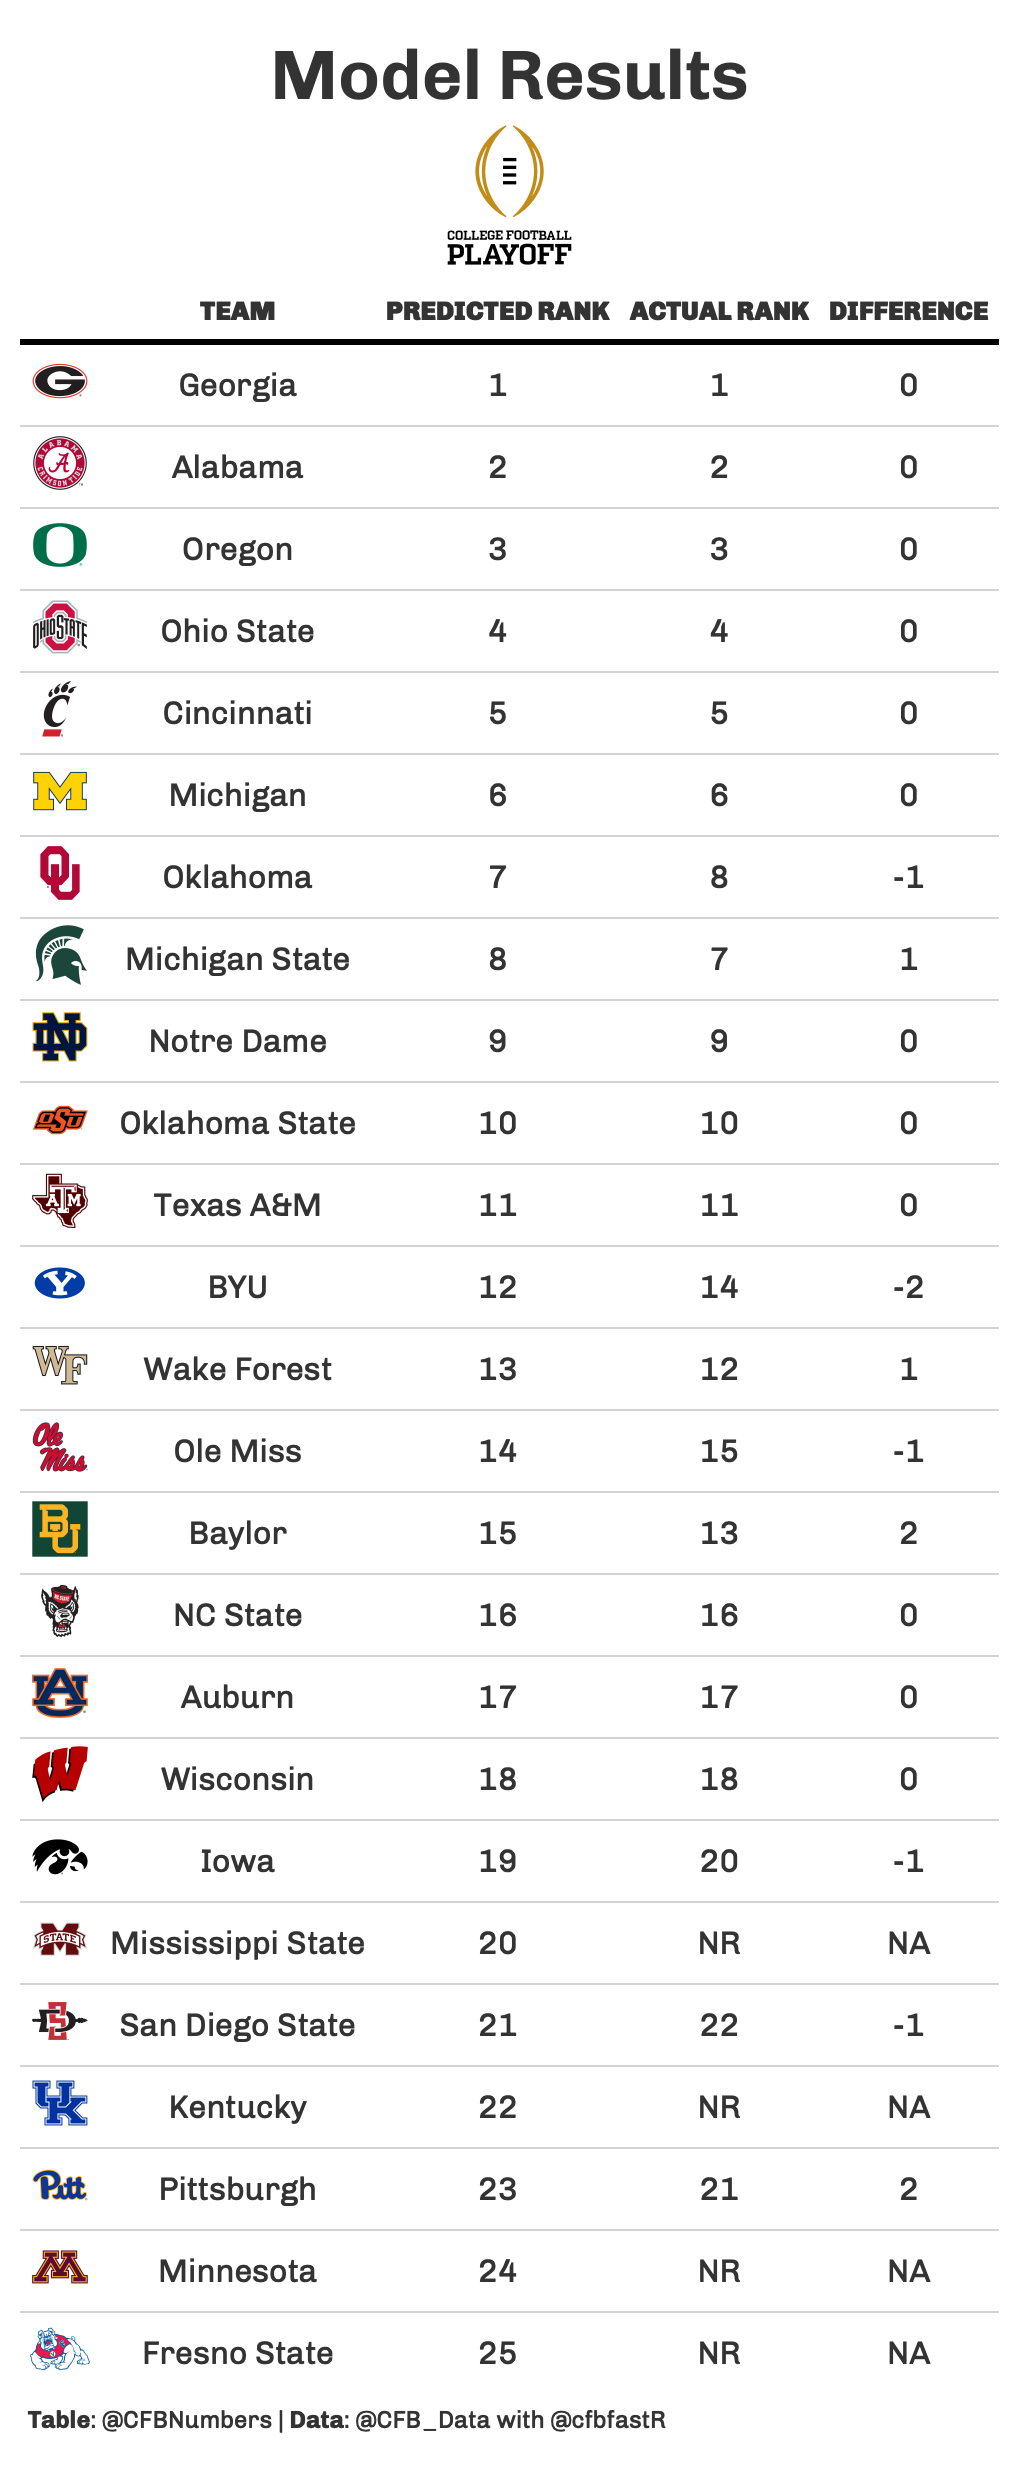Select the Mississippi State team name
Viewport: 1019px width, 2468px height.
pyautogui.click(x=238, y=1943)
